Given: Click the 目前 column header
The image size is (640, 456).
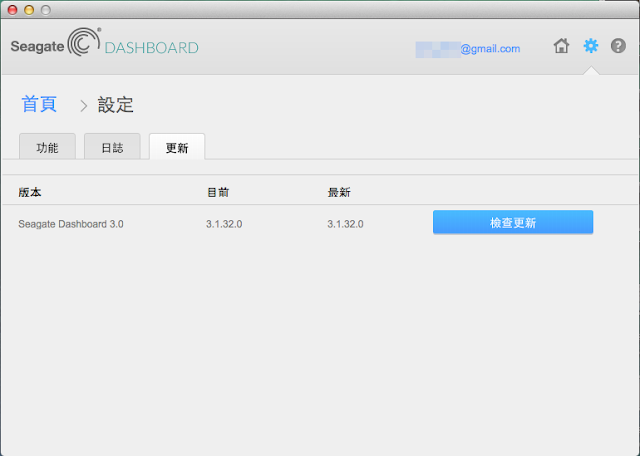Looking at the screenshot, I should tap(218, 192).
